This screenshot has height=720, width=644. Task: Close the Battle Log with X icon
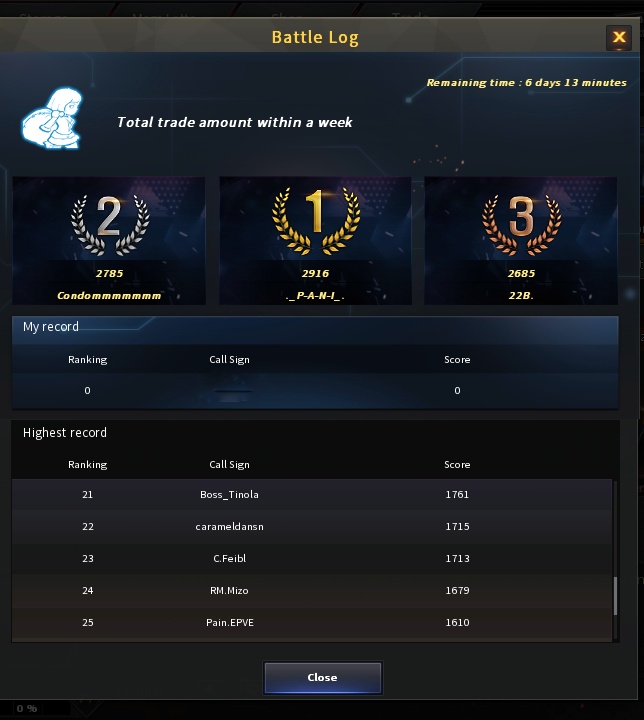(619, 37)
